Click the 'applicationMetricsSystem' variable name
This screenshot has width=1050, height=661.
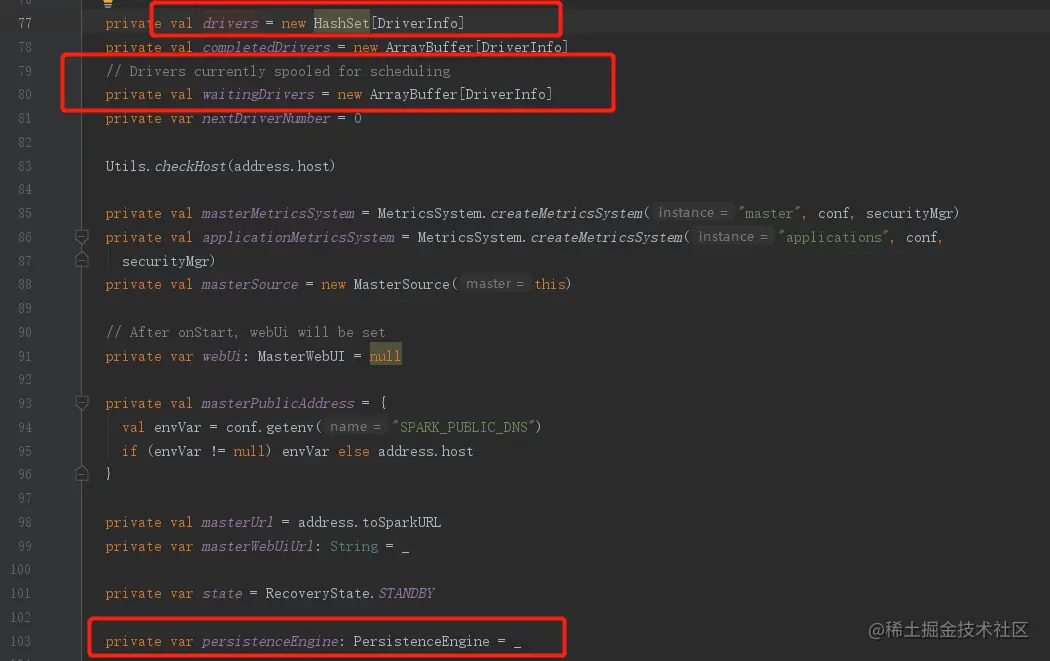(x=298, y=237)
